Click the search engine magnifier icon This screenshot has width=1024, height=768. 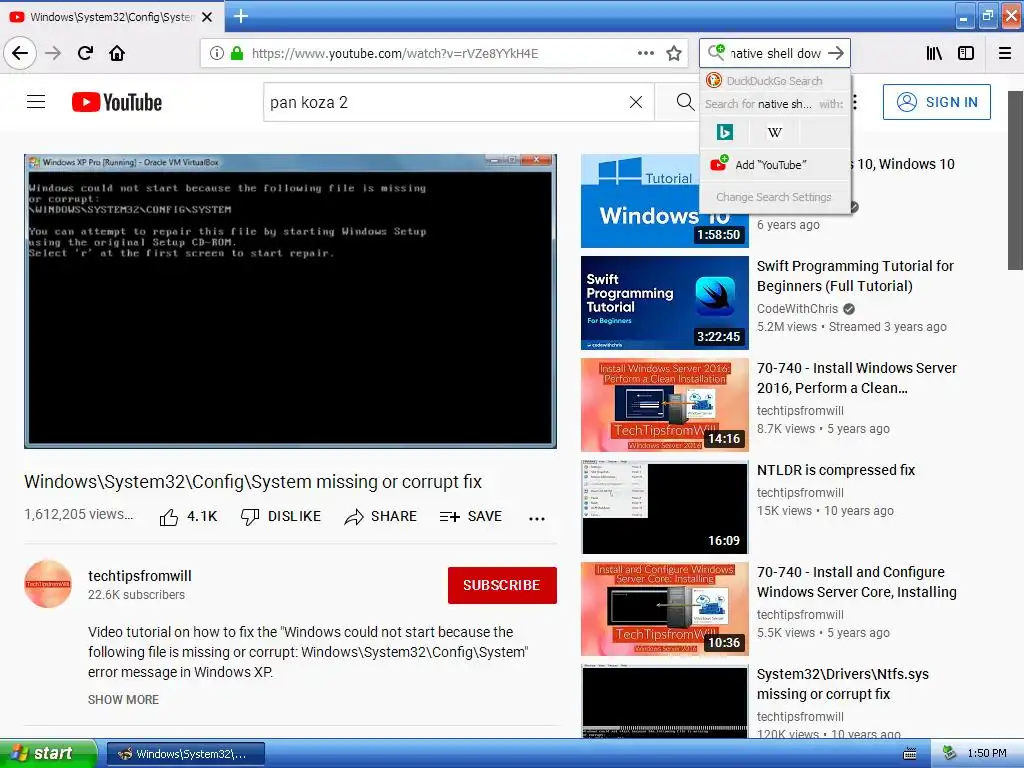(716, 52)
